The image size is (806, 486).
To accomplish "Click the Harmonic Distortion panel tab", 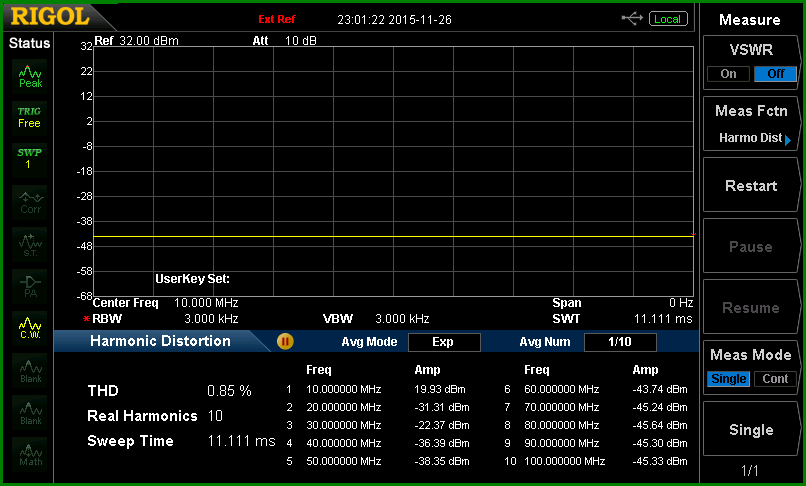I will click(160, 341).
